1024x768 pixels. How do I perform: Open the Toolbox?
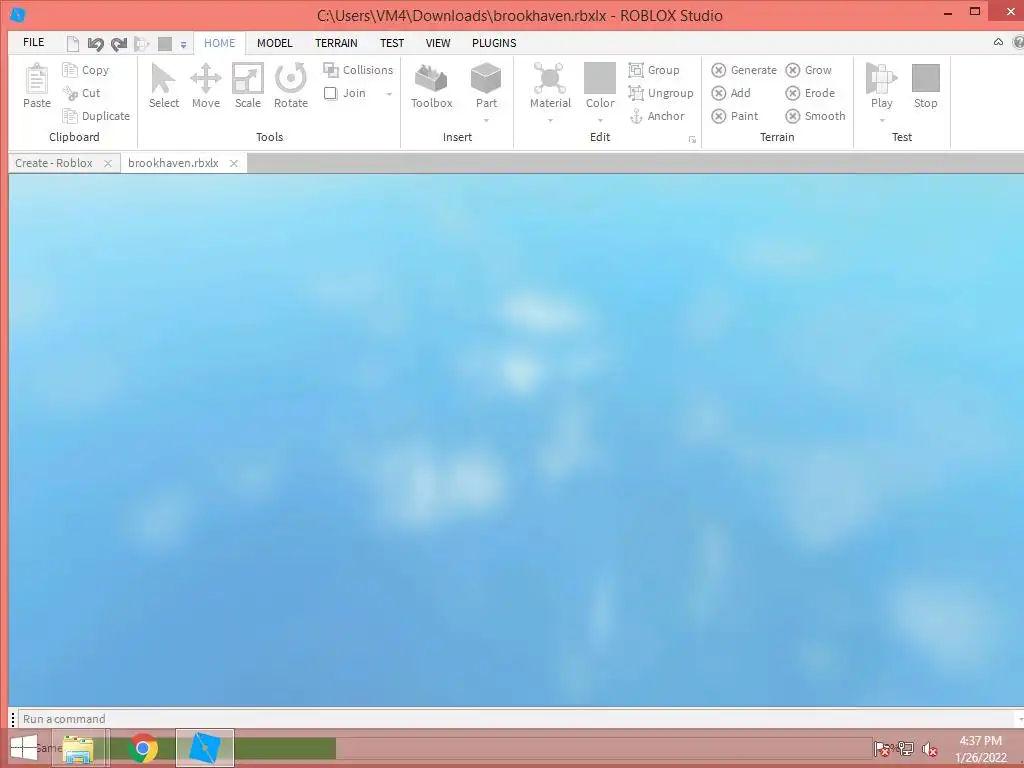click(431, 86)
